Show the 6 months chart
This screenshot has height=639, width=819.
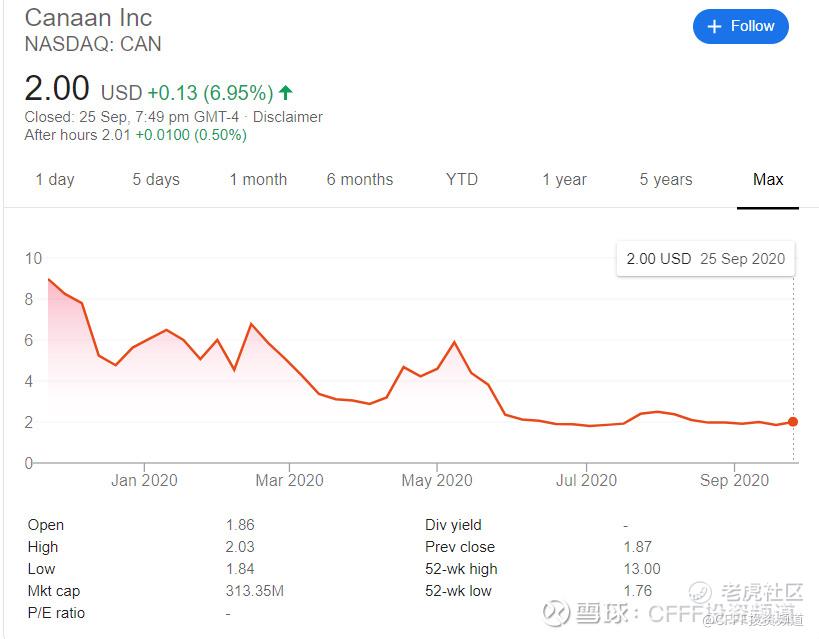[x=360, y=179]
